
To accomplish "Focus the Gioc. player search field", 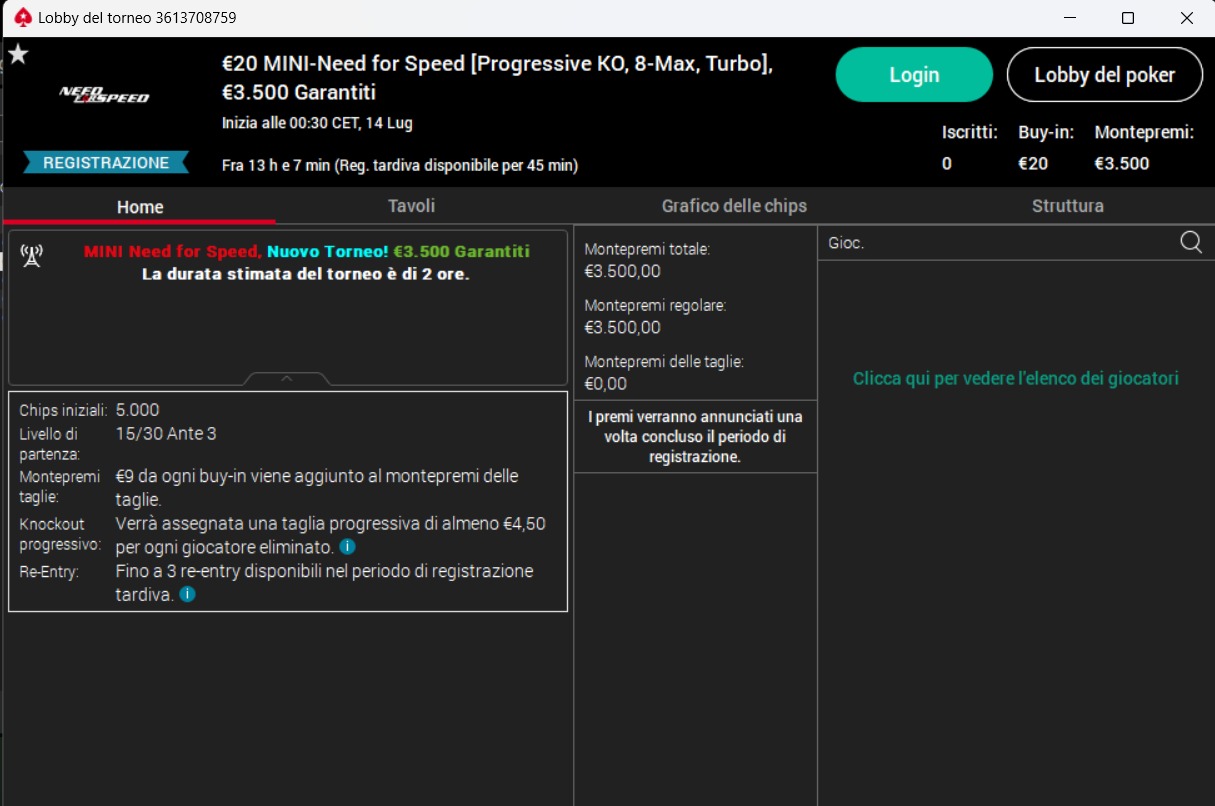I will pyautogui.click(x=1000, y=243).
